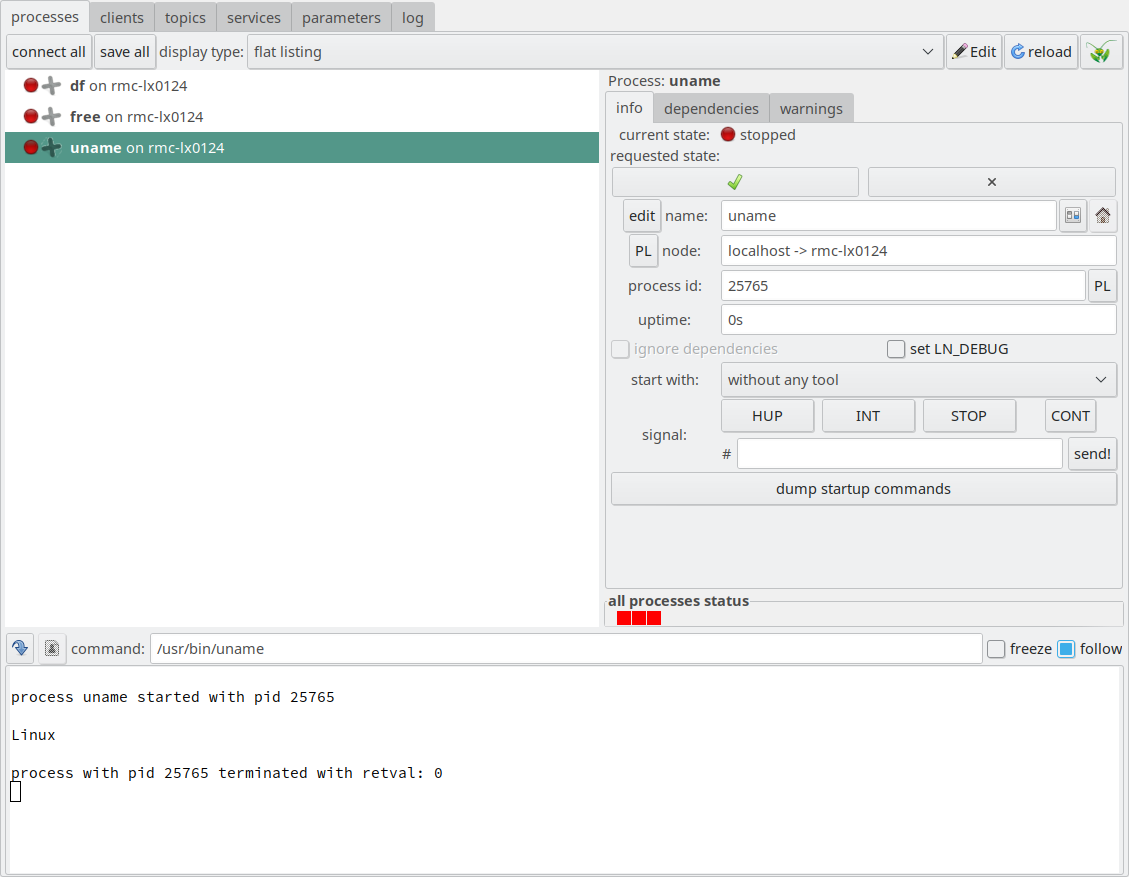This screenshot has height=877, width=1129.
Task: Click the green checkmark requested state button
Action: click(x=735, y=182)
